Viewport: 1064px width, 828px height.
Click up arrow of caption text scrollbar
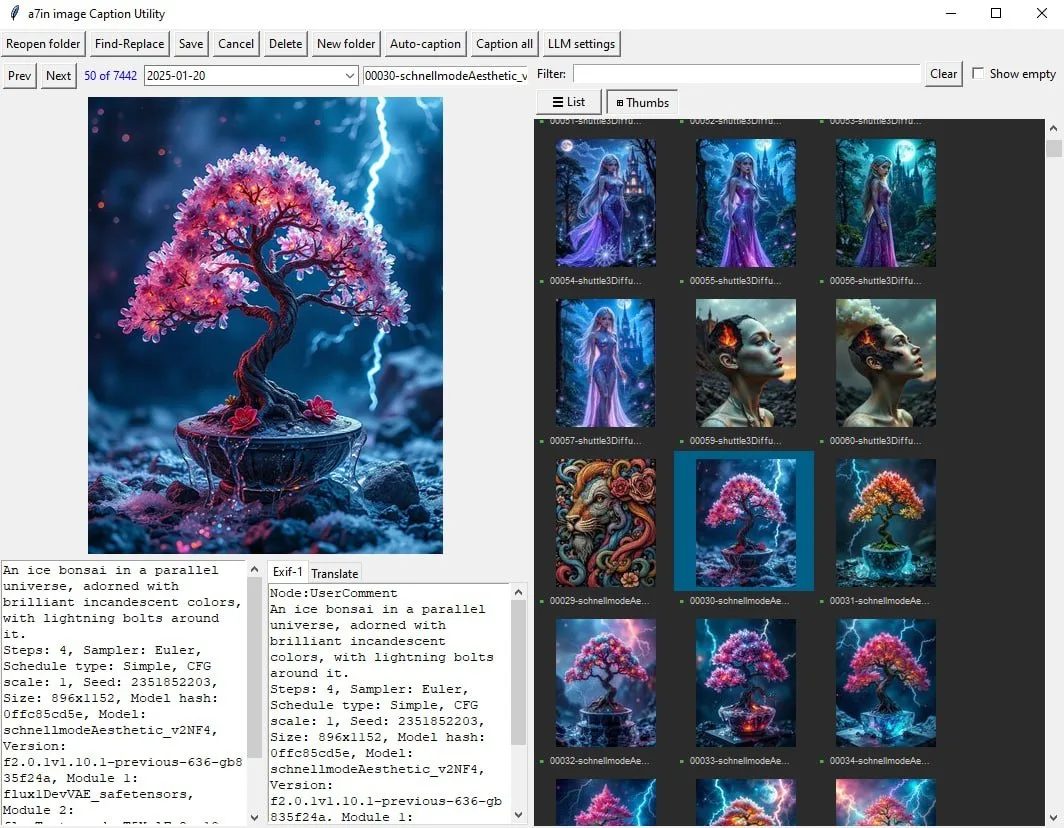click(254, 569)
